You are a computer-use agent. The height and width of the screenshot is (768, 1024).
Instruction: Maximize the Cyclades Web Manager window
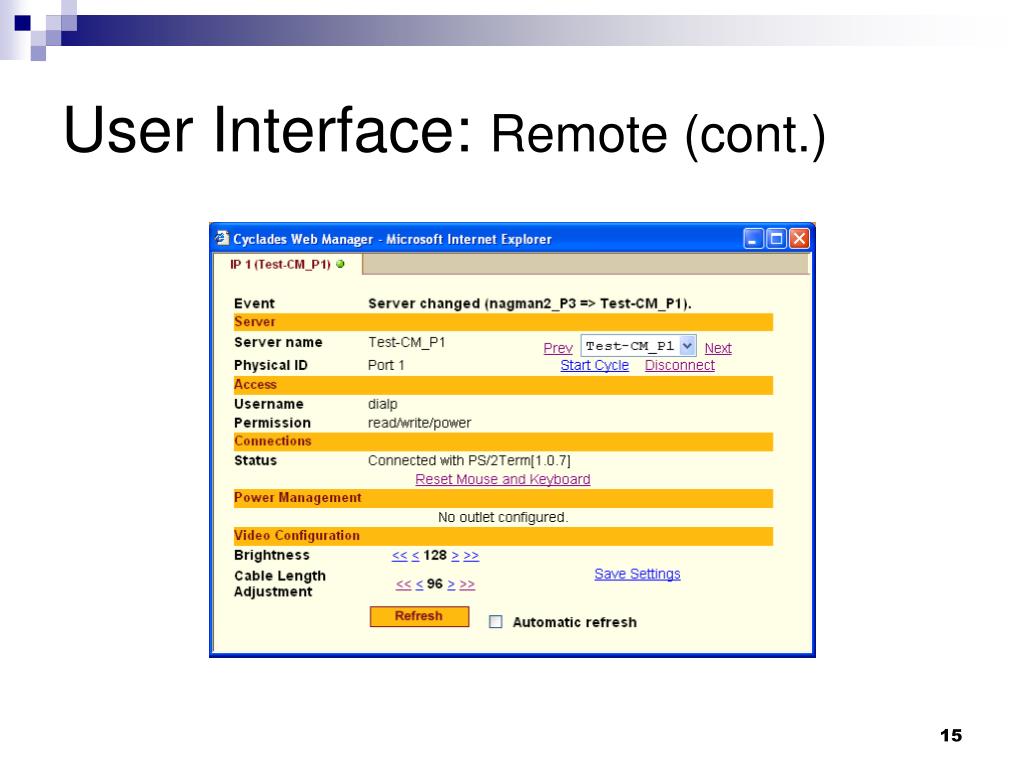776,239
